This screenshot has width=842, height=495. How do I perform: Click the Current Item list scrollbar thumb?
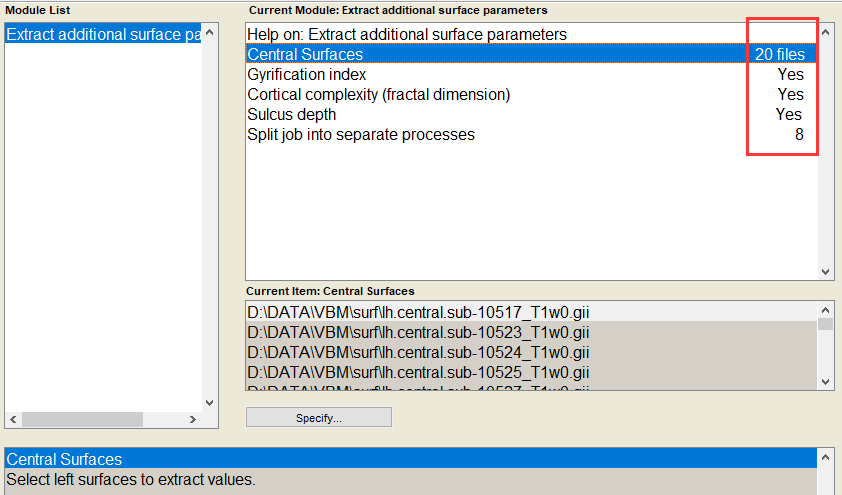(826, 324)
